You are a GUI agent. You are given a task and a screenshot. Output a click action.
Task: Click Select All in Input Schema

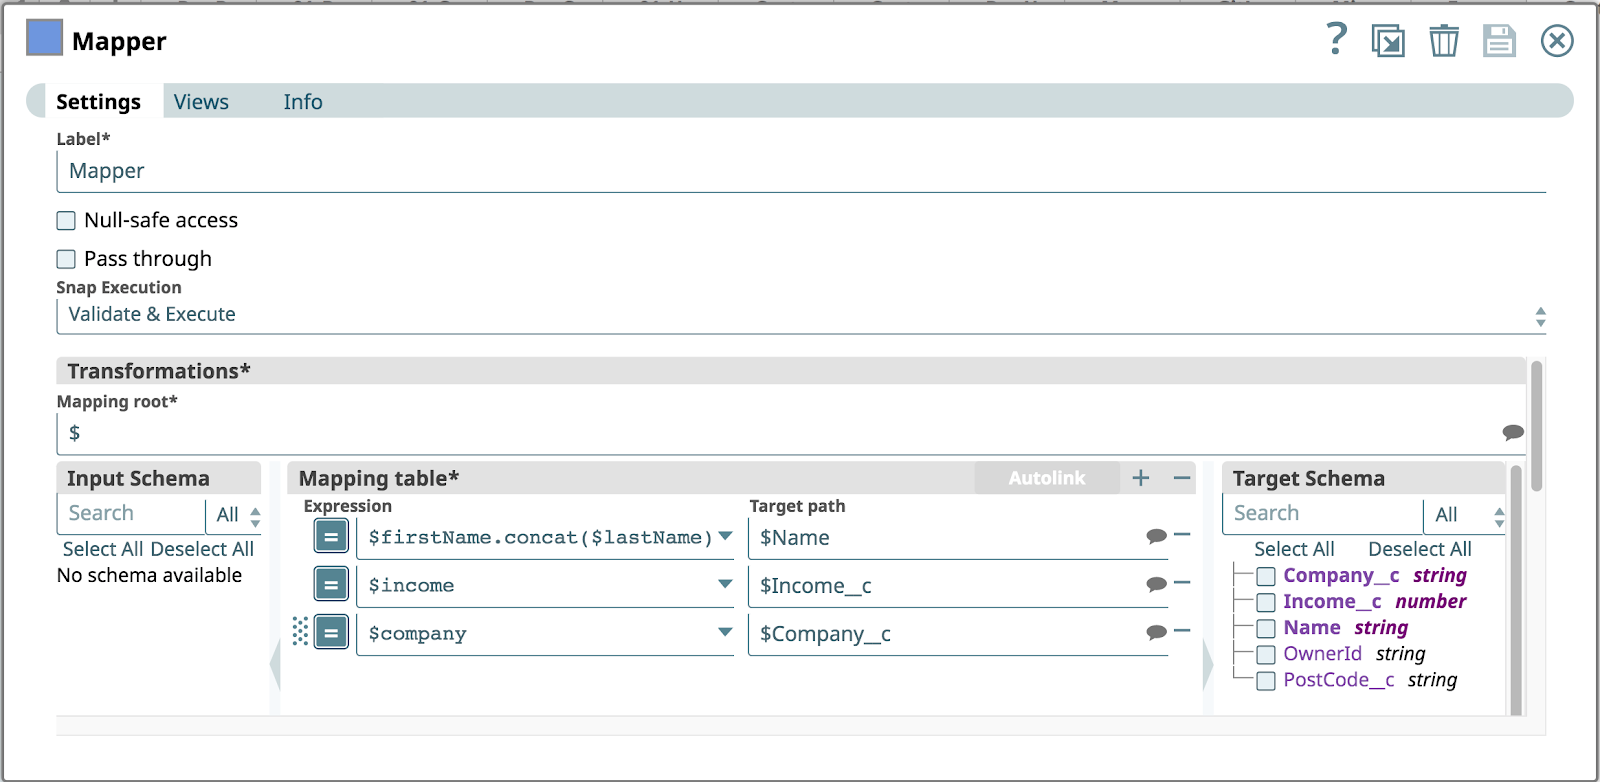coord(103,549)
